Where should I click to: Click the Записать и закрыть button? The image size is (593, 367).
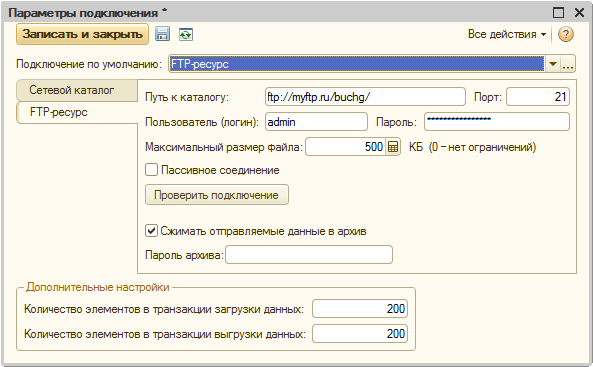(x=82, y=34)
